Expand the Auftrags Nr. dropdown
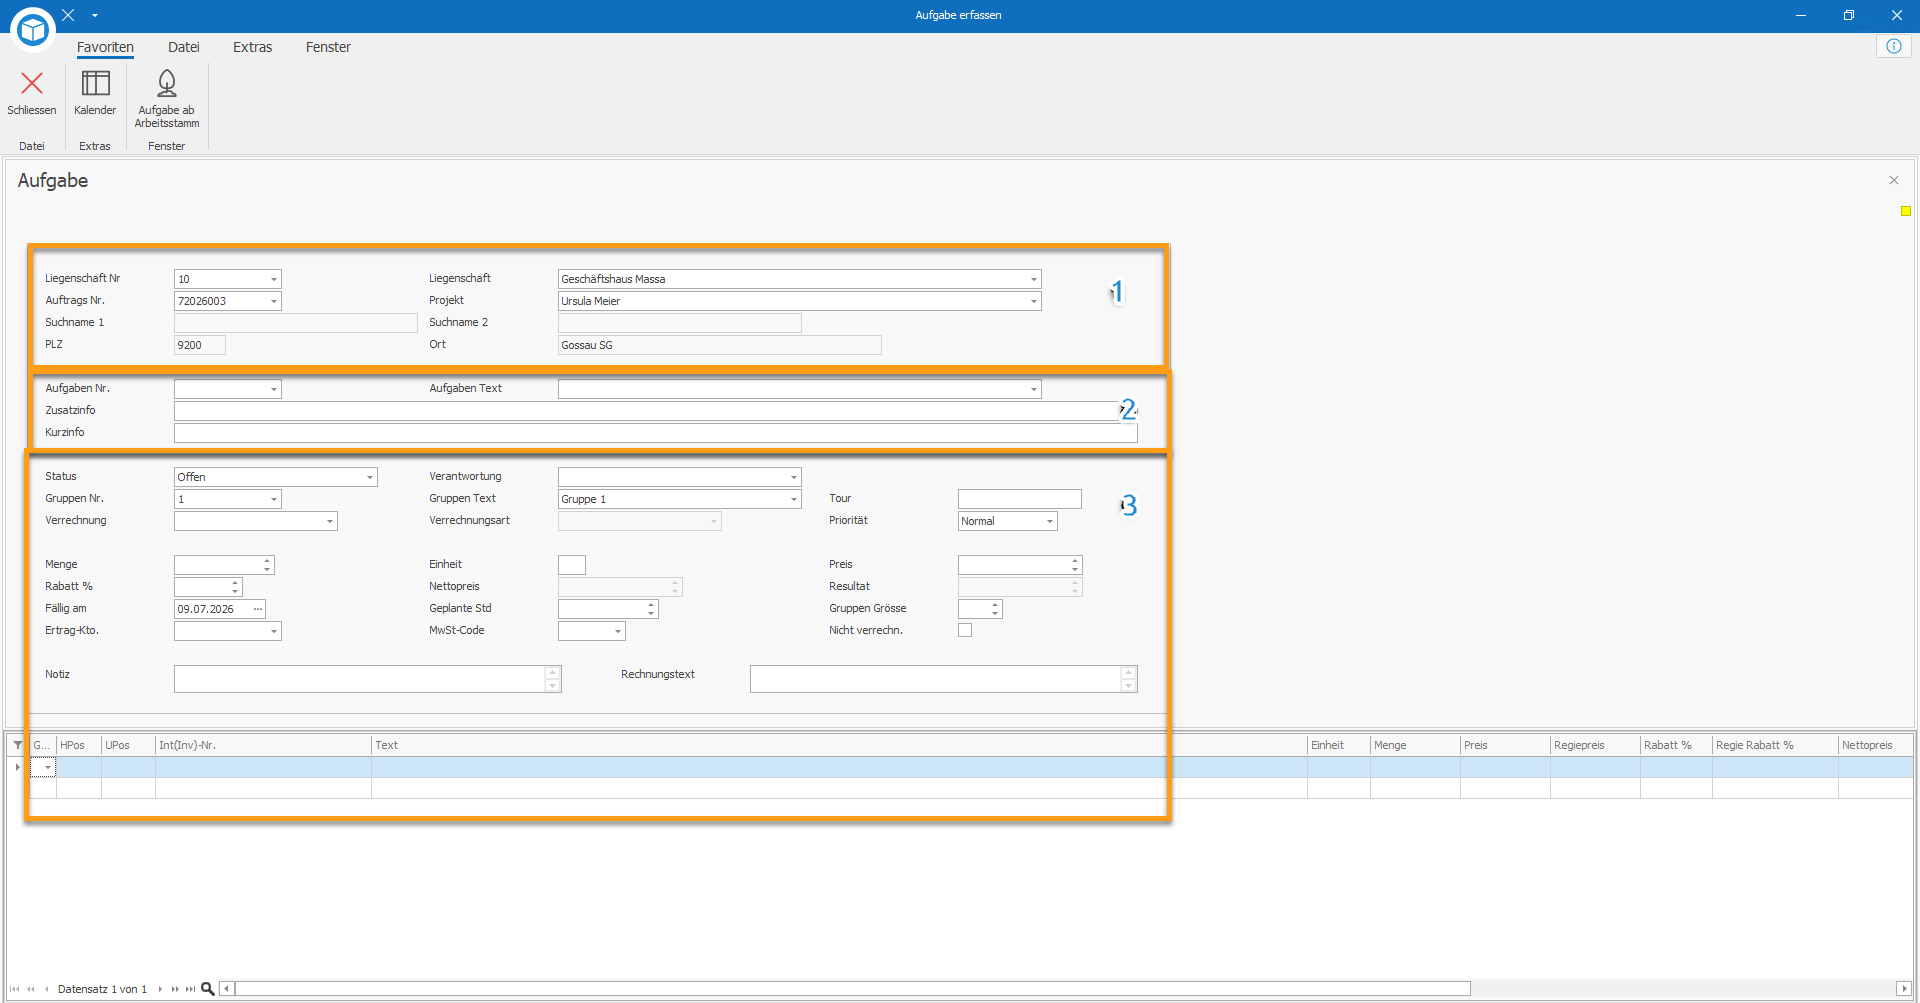The image size is (1920, 1003). 274,301
